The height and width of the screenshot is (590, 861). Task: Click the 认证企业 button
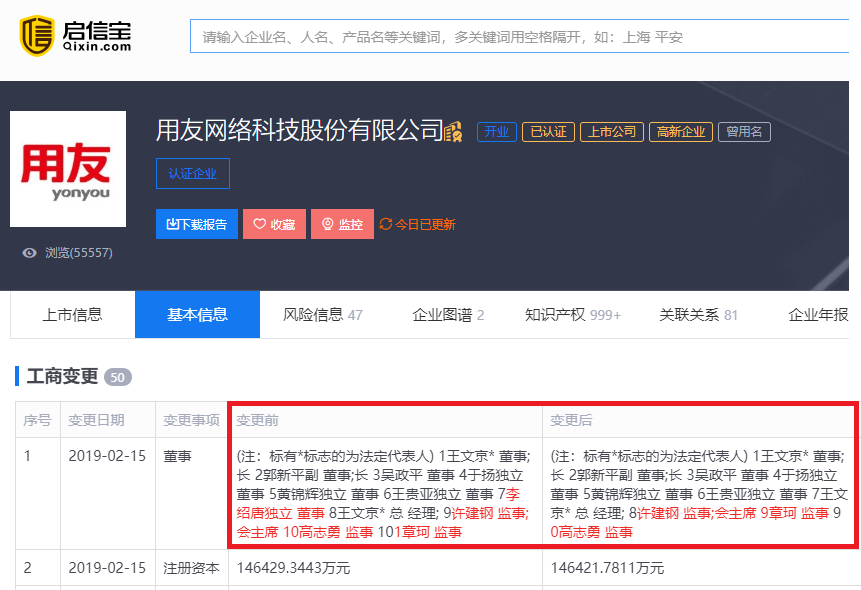(191, 173)
